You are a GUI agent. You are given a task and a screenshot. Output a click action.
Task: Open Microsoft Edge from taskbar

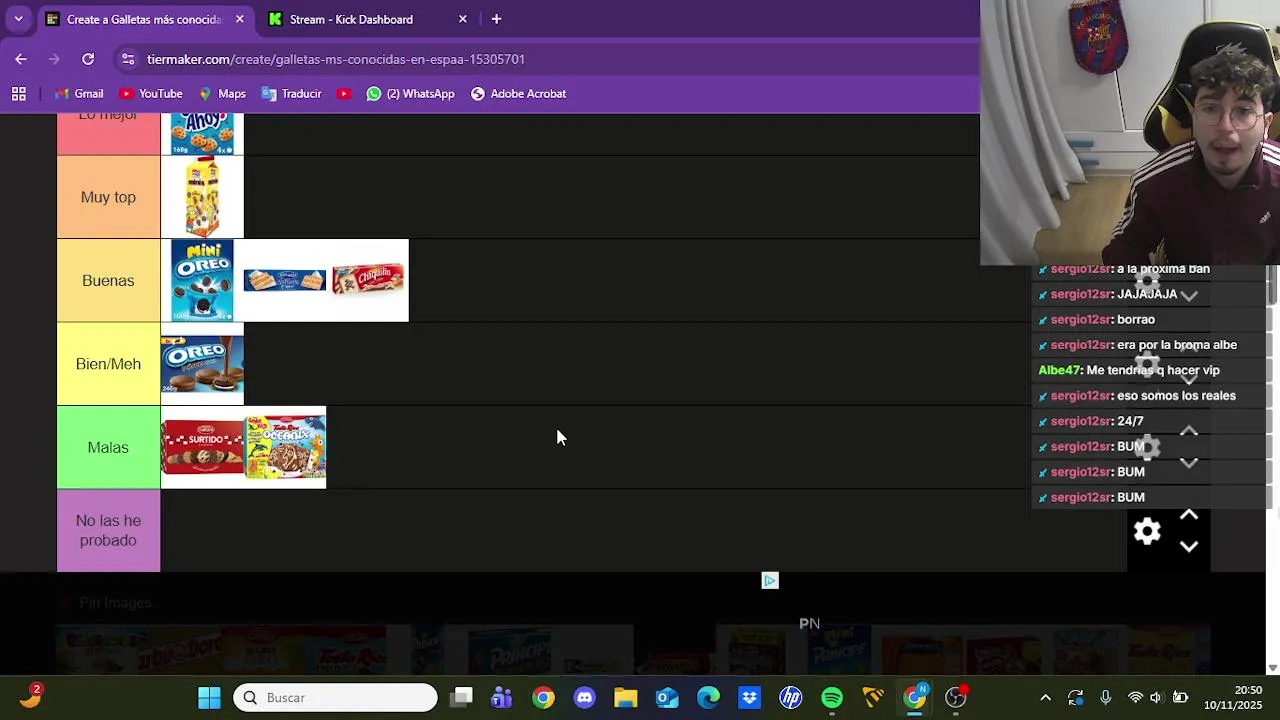click(708, 697)
